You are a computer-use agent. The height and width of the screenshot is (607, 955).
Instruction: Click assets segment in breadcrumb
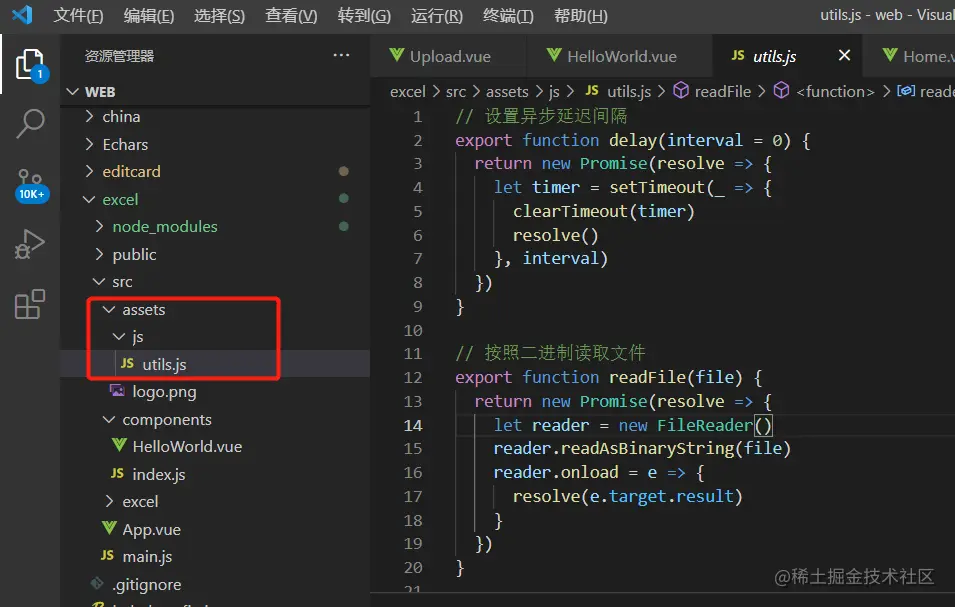(x=507, y=91)
